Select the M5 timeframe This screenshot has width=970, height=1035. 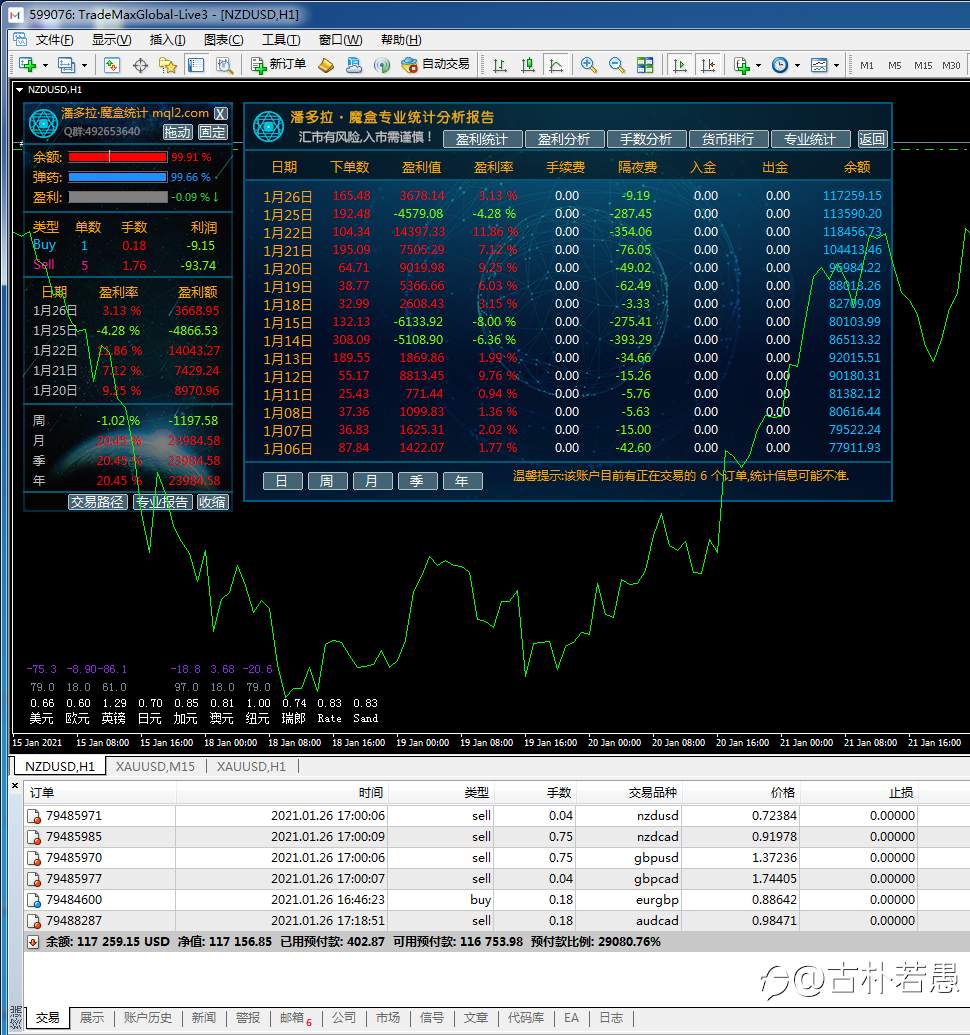895,65
